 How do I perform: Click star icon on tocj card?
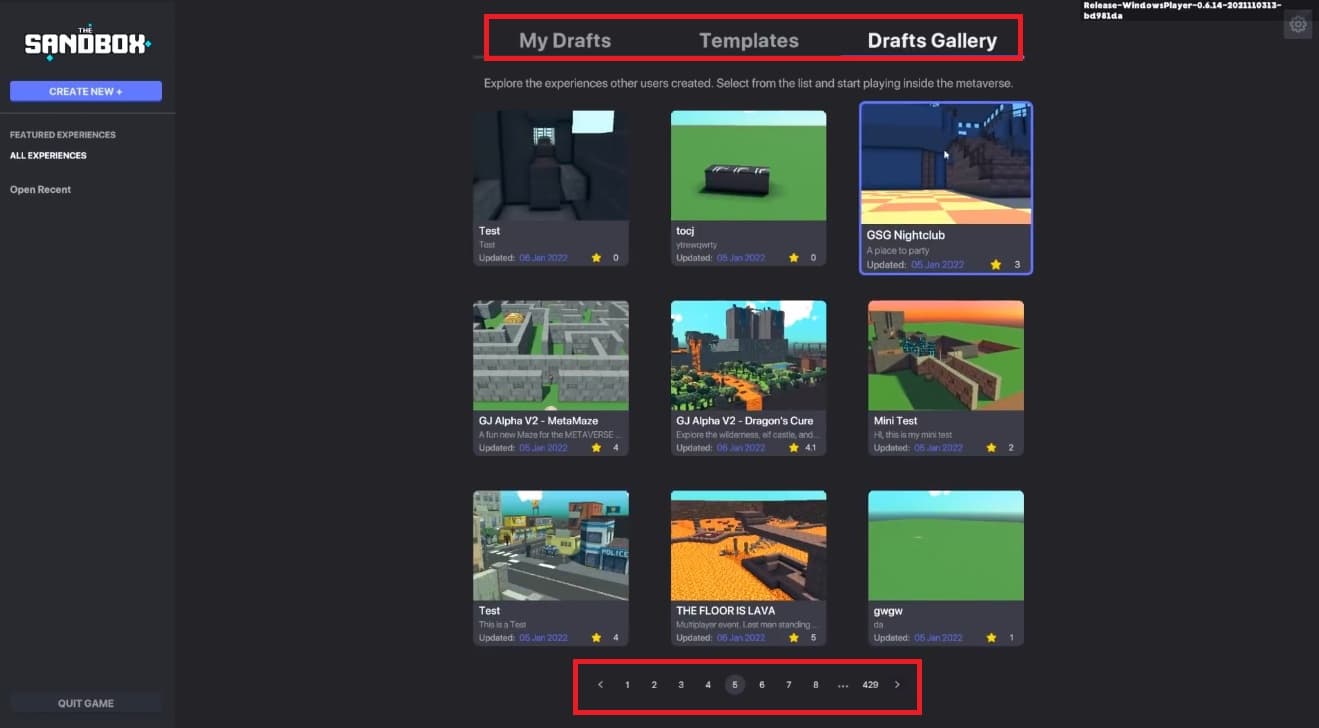click(796, 258)
